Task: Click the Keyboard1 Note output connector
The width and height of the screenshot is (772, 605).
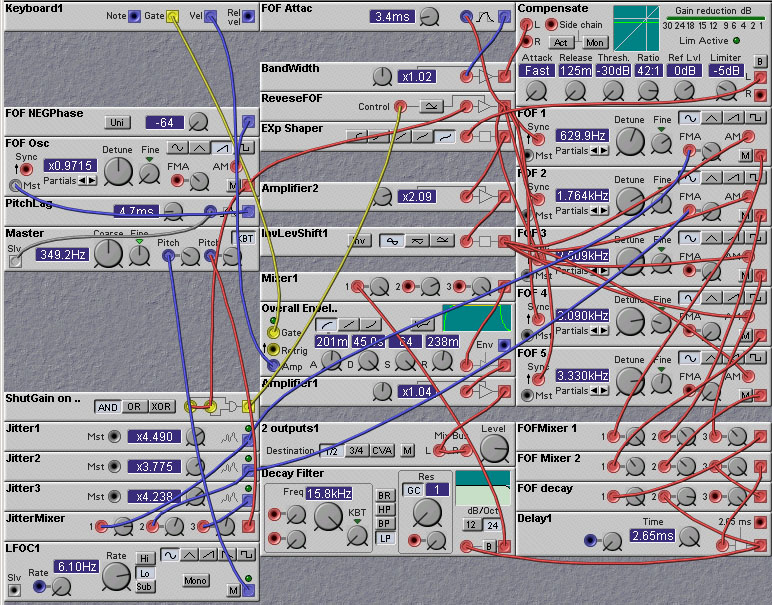Action: (134, 16)
